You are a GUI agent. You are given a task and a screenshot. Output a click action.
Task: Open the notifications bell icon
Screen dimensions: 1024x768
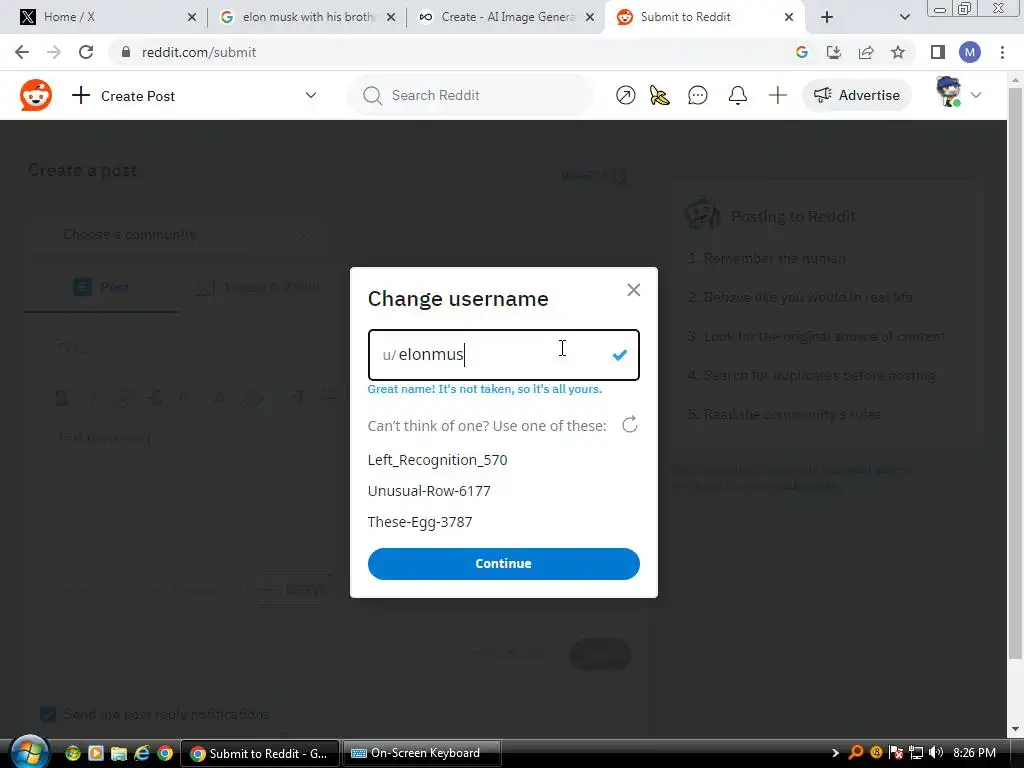(x=737, y=95)
